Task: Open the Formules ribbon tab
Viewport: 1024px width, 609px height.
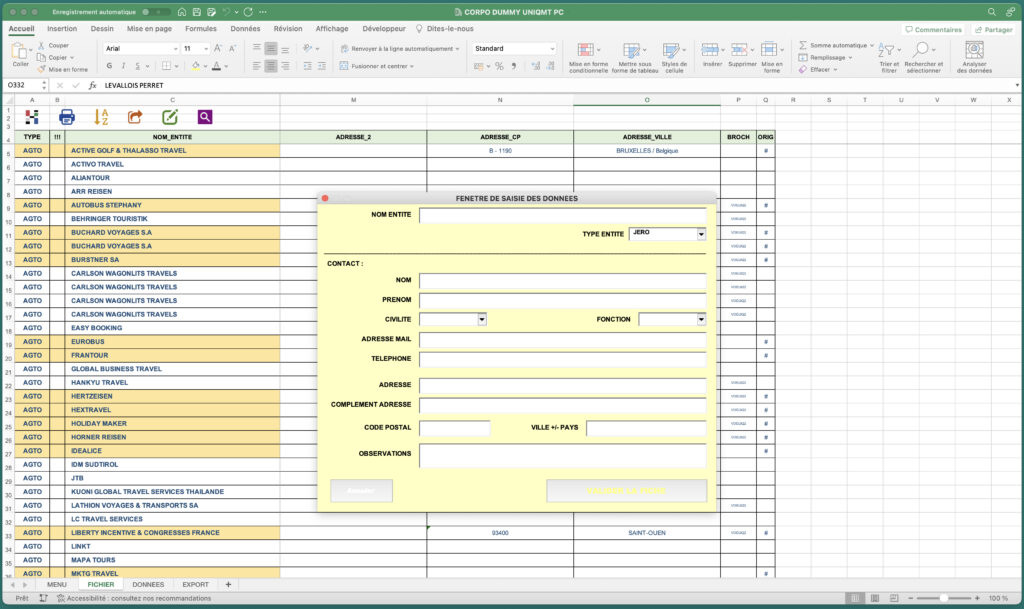Action: (200, 29)
